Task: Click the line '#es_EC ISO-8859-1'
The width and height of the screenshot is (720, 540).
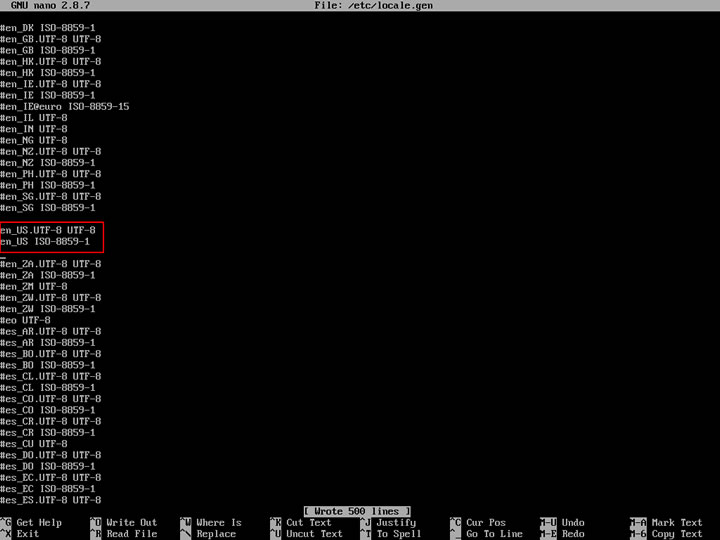Action: point(48,489)
